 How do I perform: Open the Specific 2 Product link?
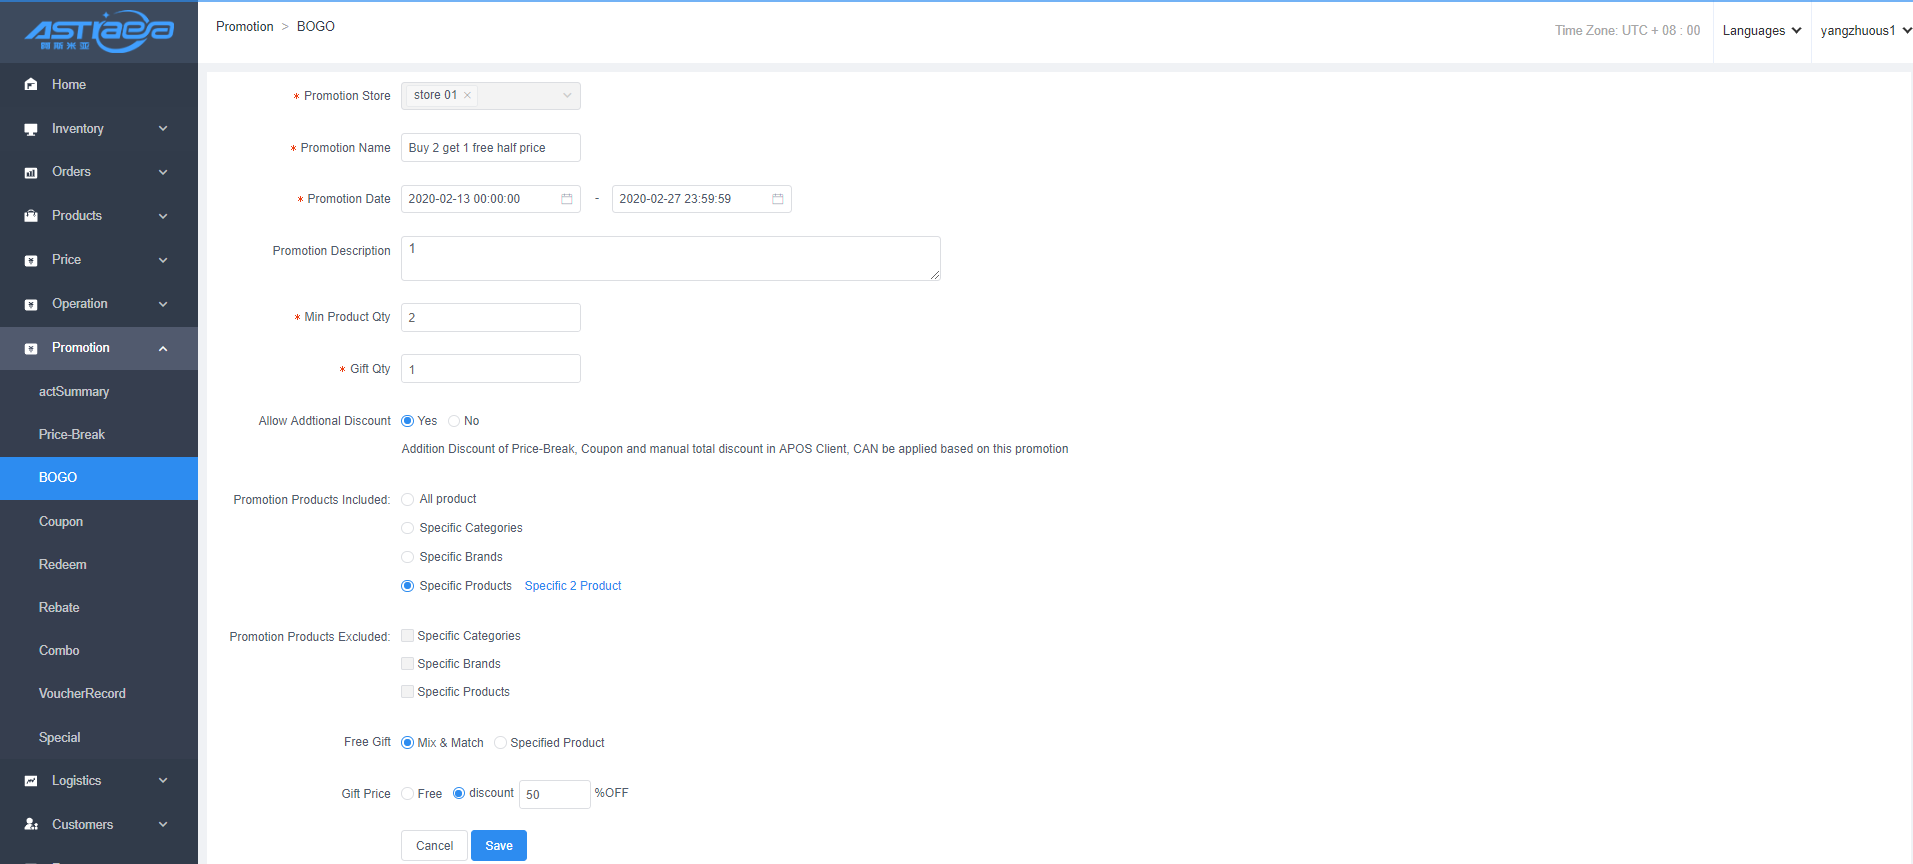[x=573, y=586]
